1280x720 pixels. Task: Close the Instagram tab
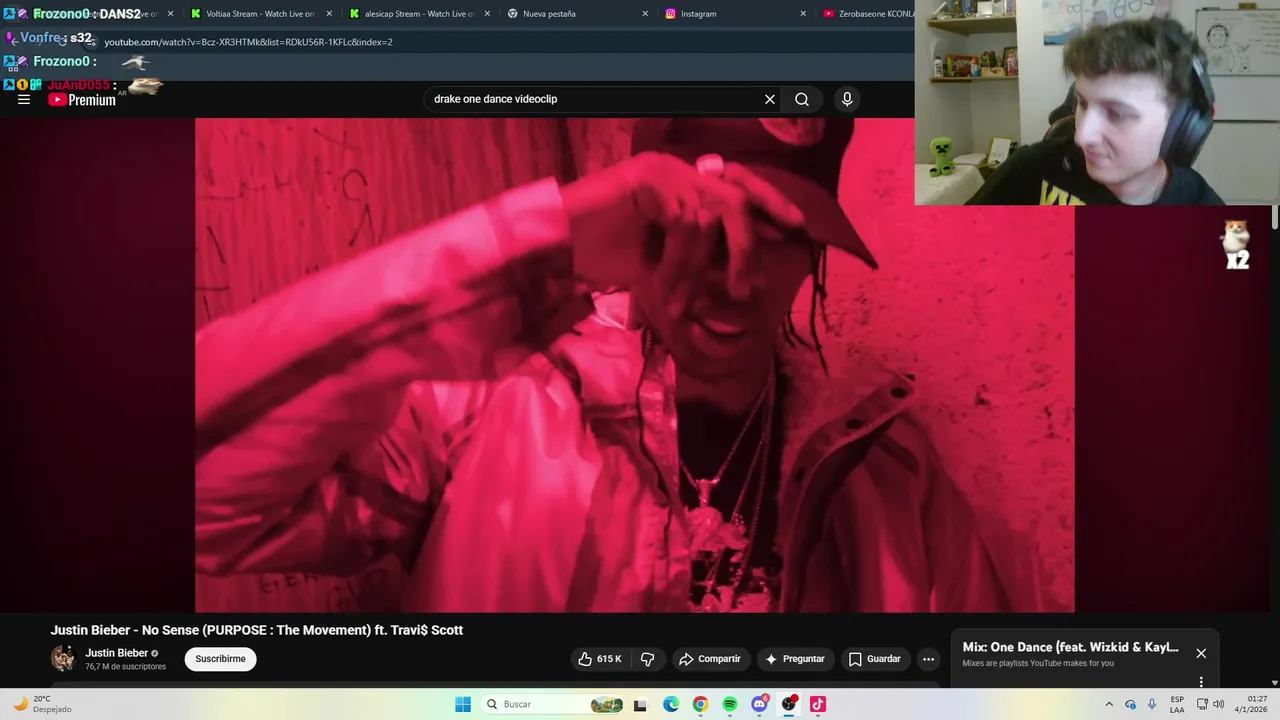[x=803, y=14]
